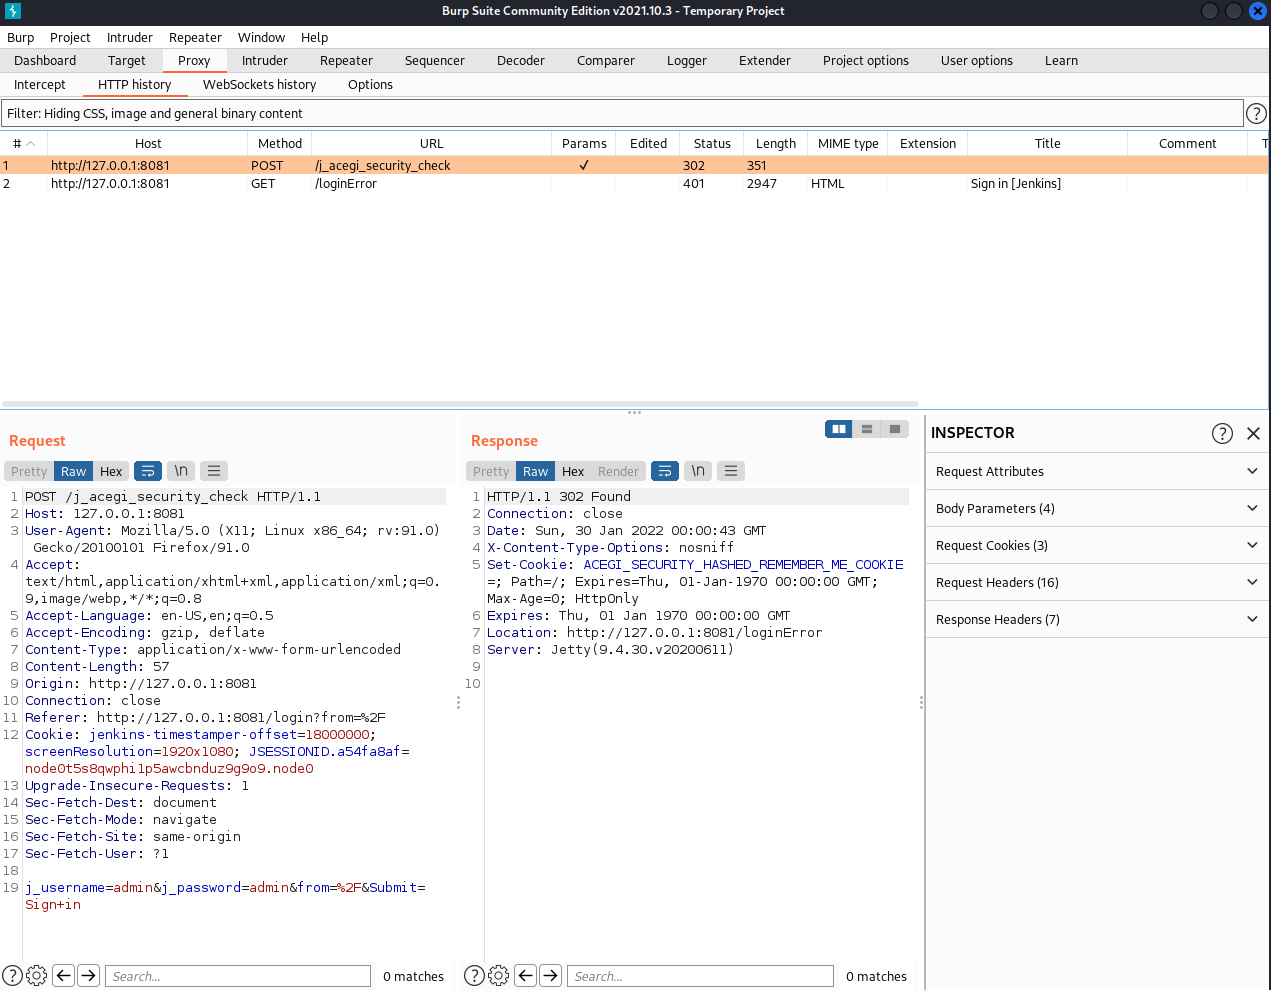
Task: Focus the Request search field
Action: click(238, 976)
